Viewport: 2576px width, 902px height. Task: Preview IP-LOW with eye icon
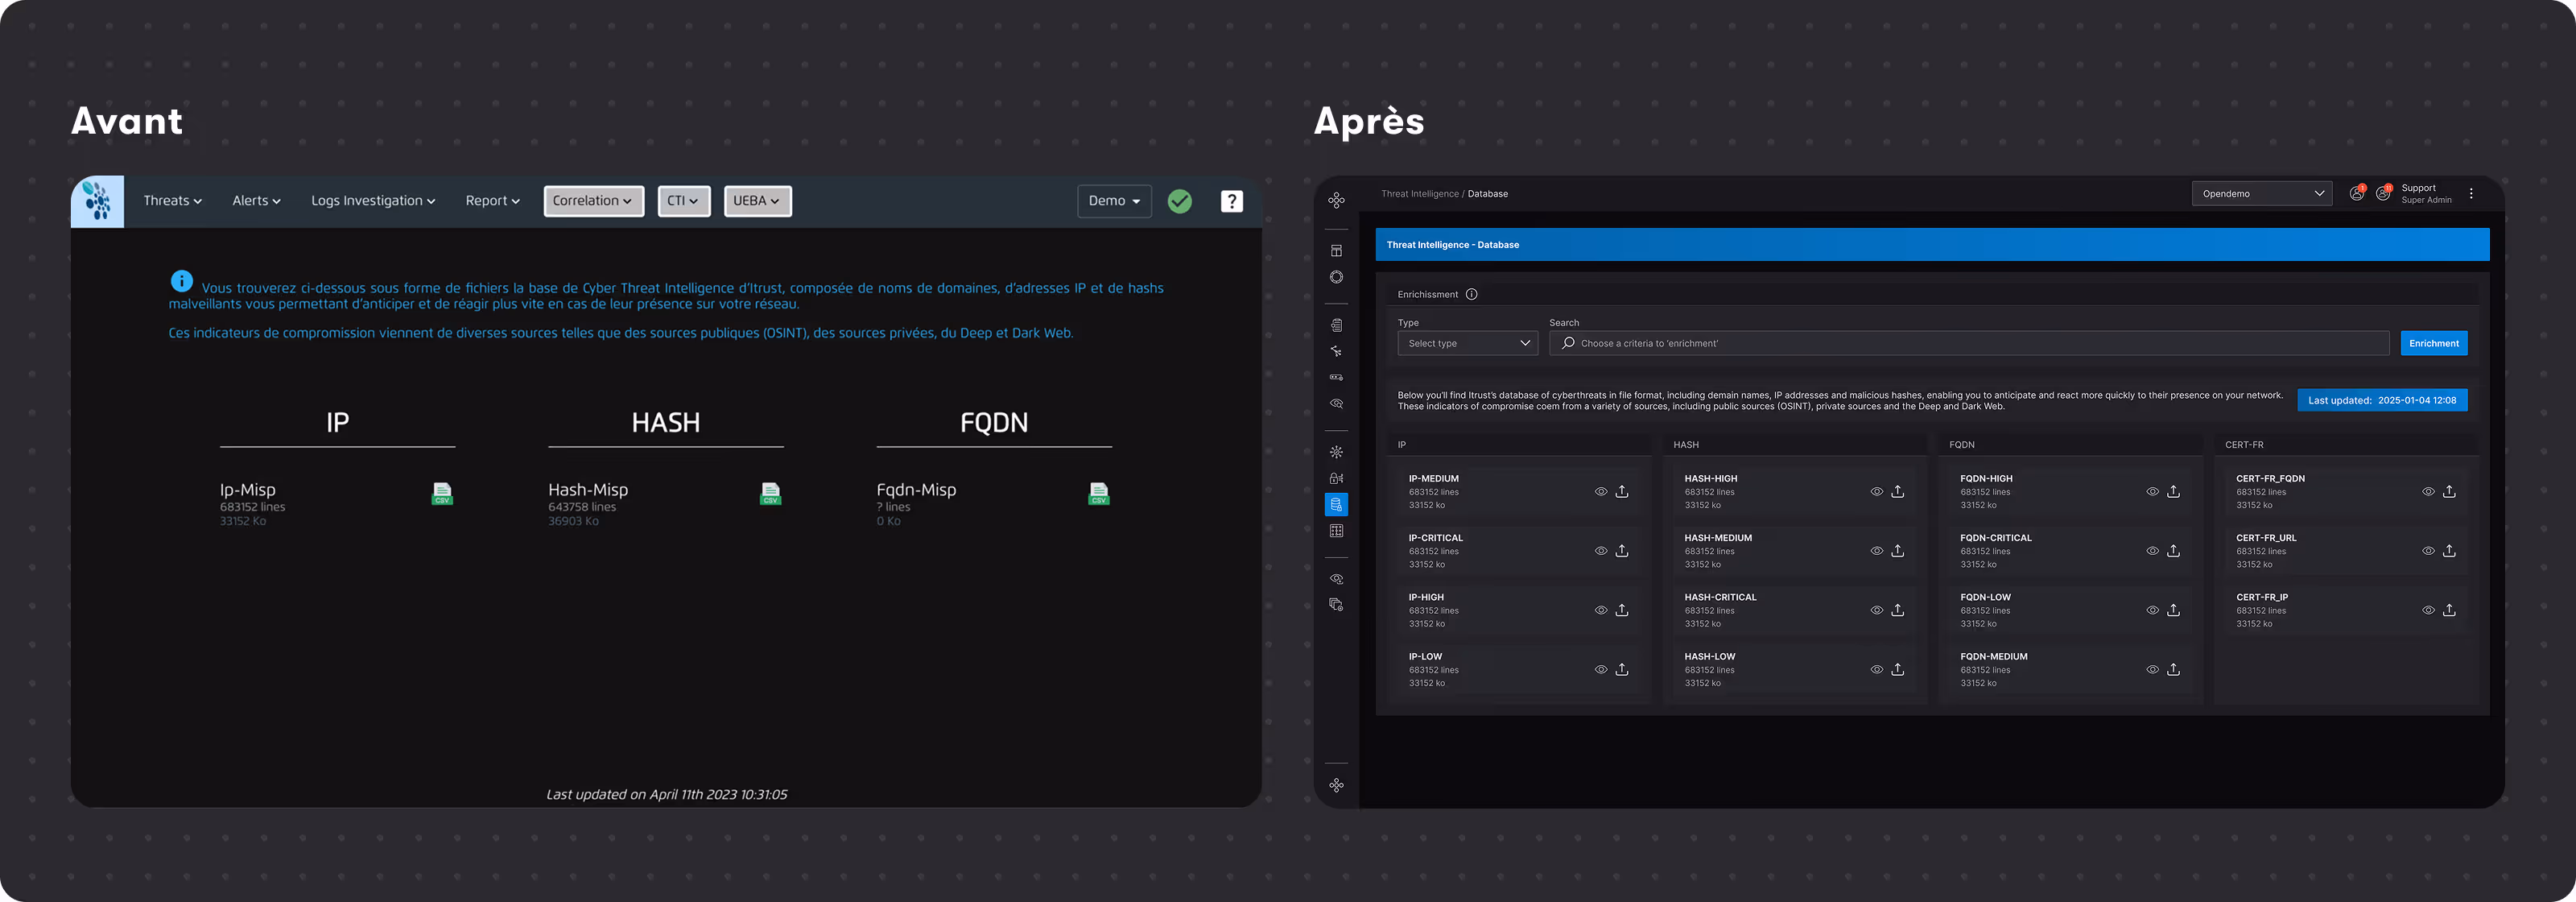(x=1601, y=670)
